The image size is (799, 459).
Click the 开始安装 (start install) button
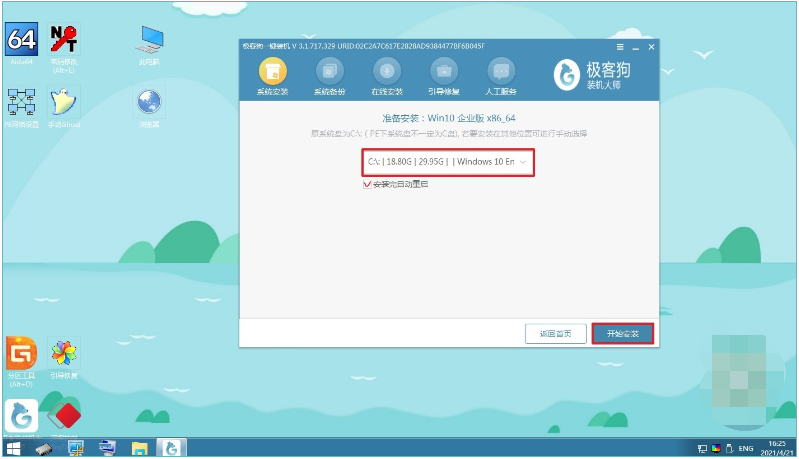pos(623,334)
